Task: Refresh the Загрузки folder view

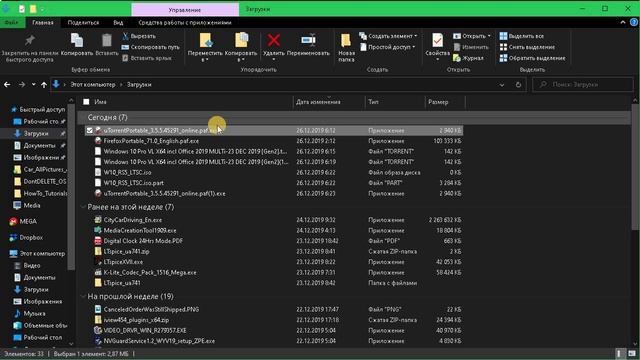Action: pyautogui.click(x=518, y=85)
